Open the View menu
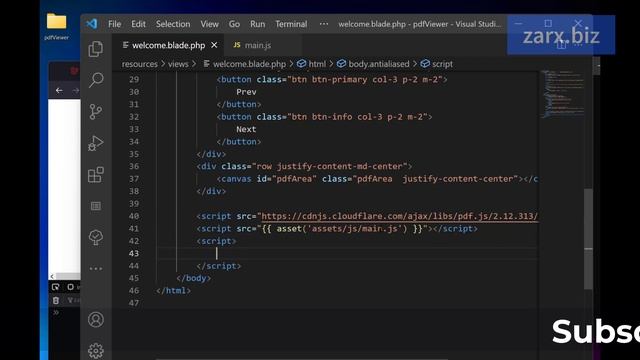The height and width of the screenshot is (360, 640). 209,24
